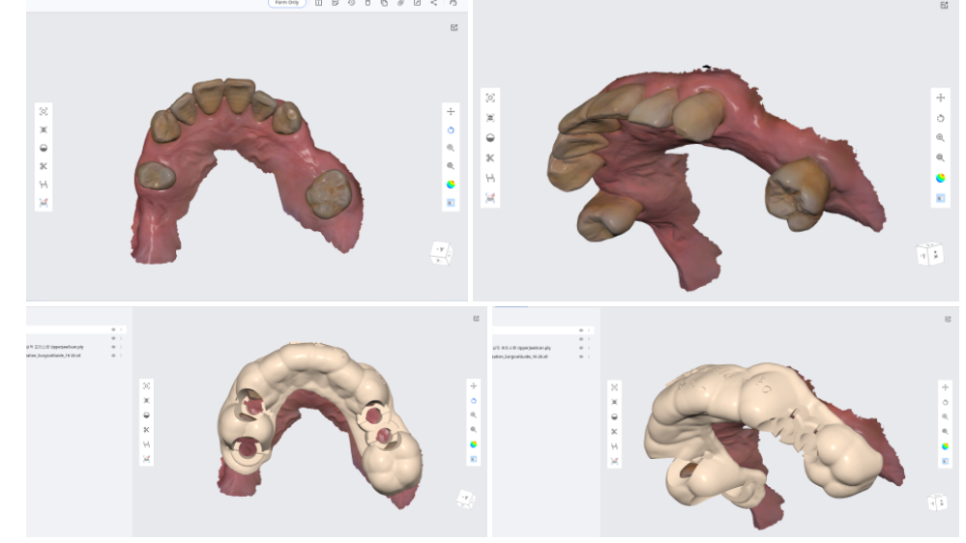The image size is (966, 543).
Task: Select the rotate tool in top-left viewer
Action: [450, 130]
